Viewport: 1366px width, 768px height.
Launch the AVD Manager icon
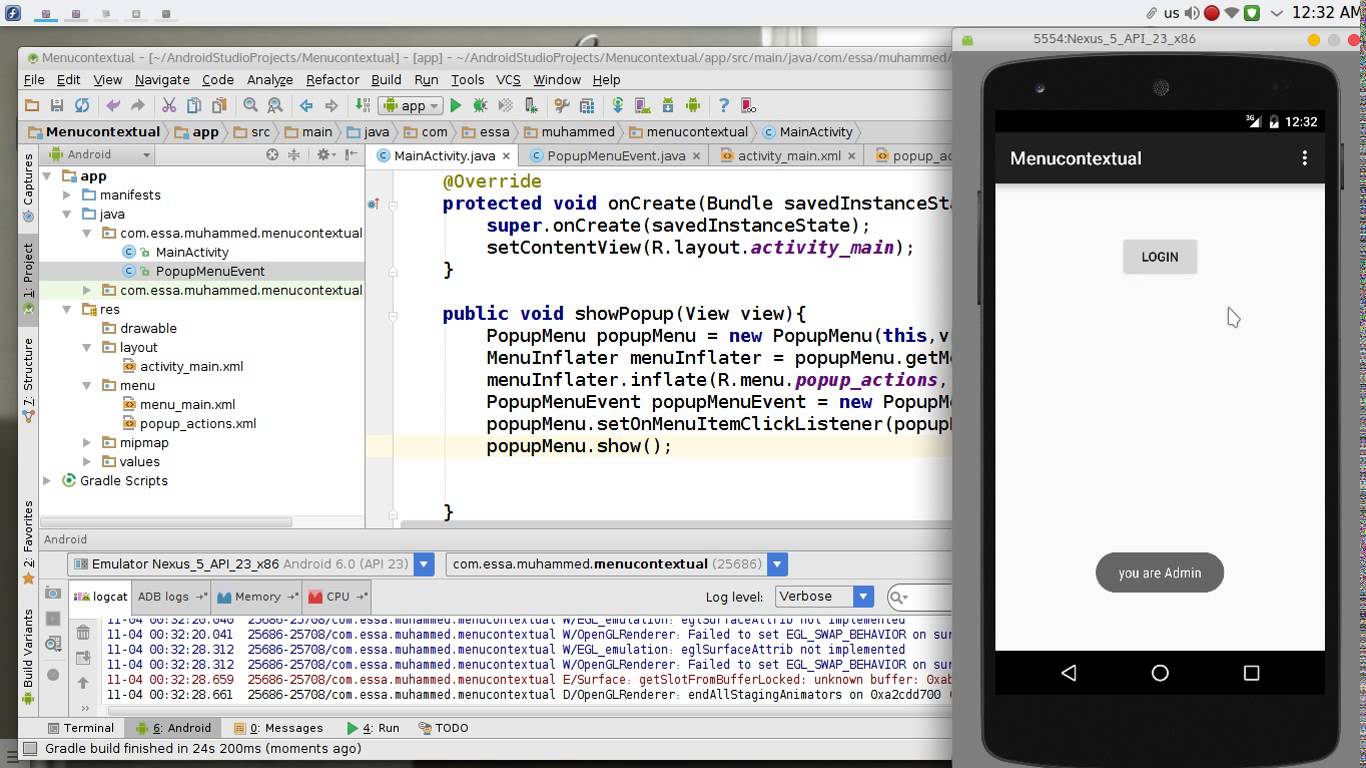(x=643, y=105)
